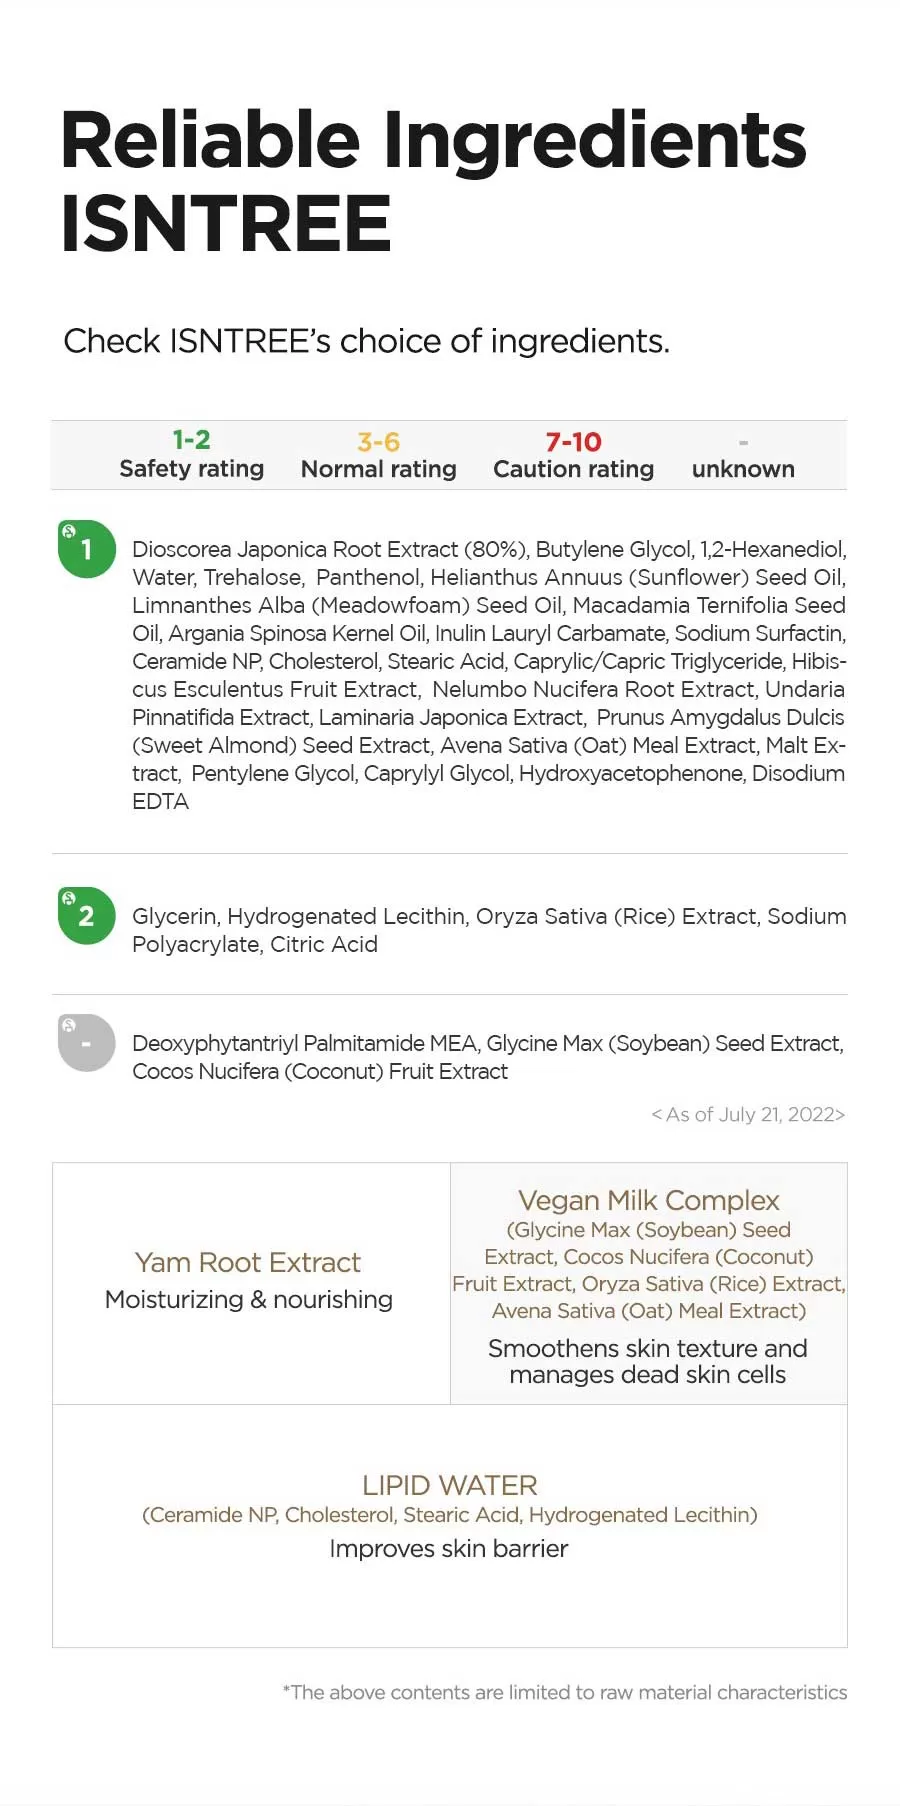This screenshot has width=900, height=1806.
Task: Select the unknown rating legend
Action: tap(743, 458)
